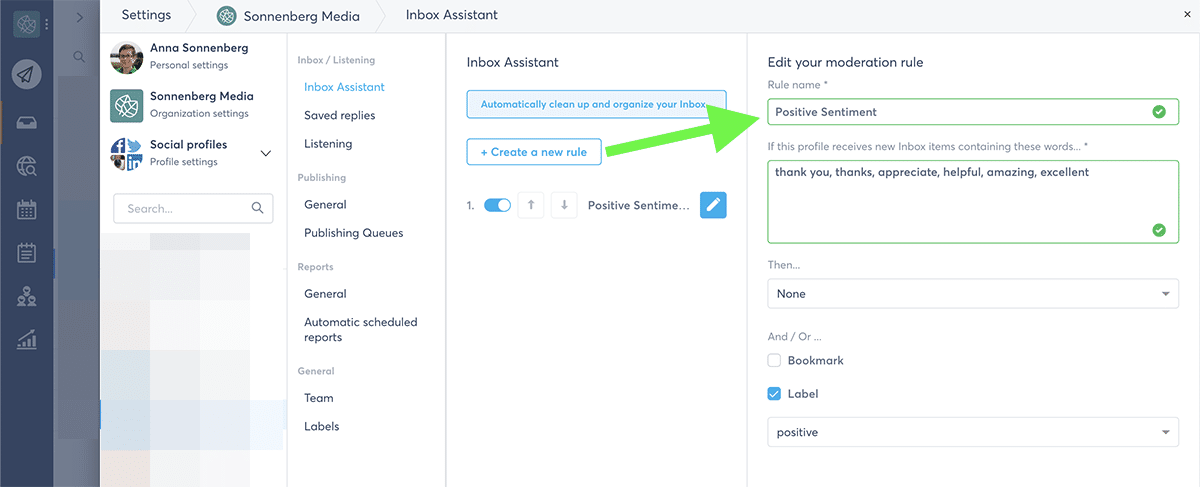
Task: Click Create a new rule button
Action: tap(534, 152)
